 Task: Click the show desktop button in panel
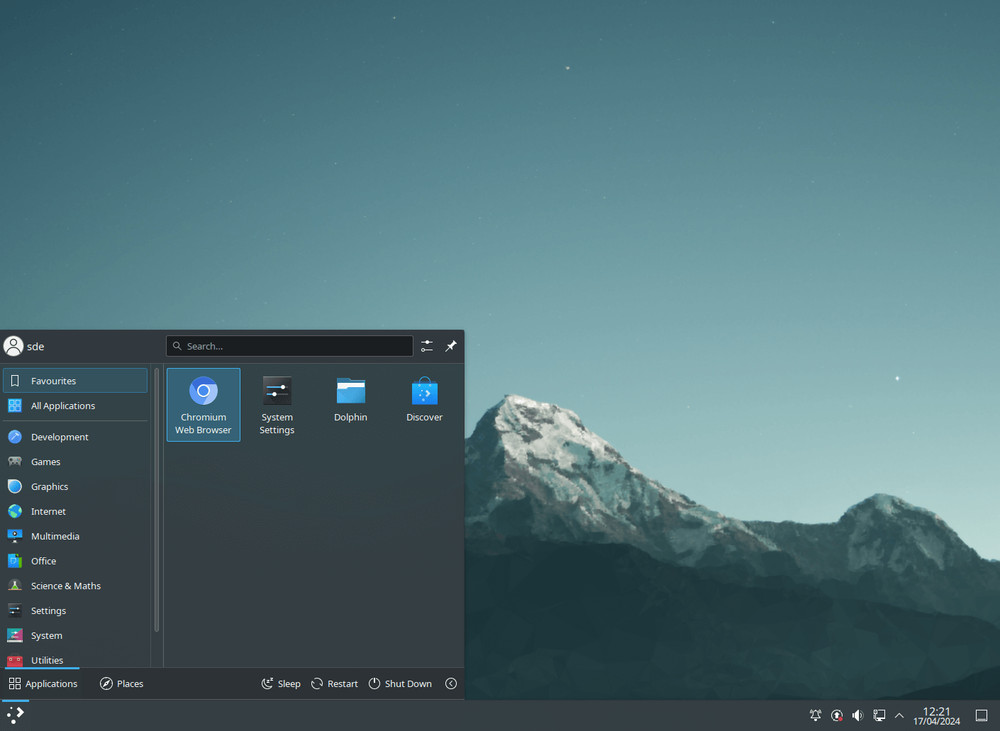point(981,715)
